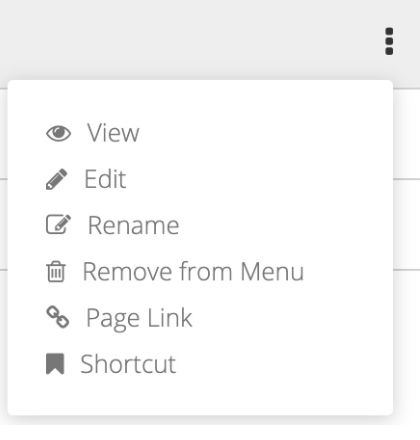Click blank popup area right of Rename
This screenshot has width=420, height=440.
click(283, 225)
